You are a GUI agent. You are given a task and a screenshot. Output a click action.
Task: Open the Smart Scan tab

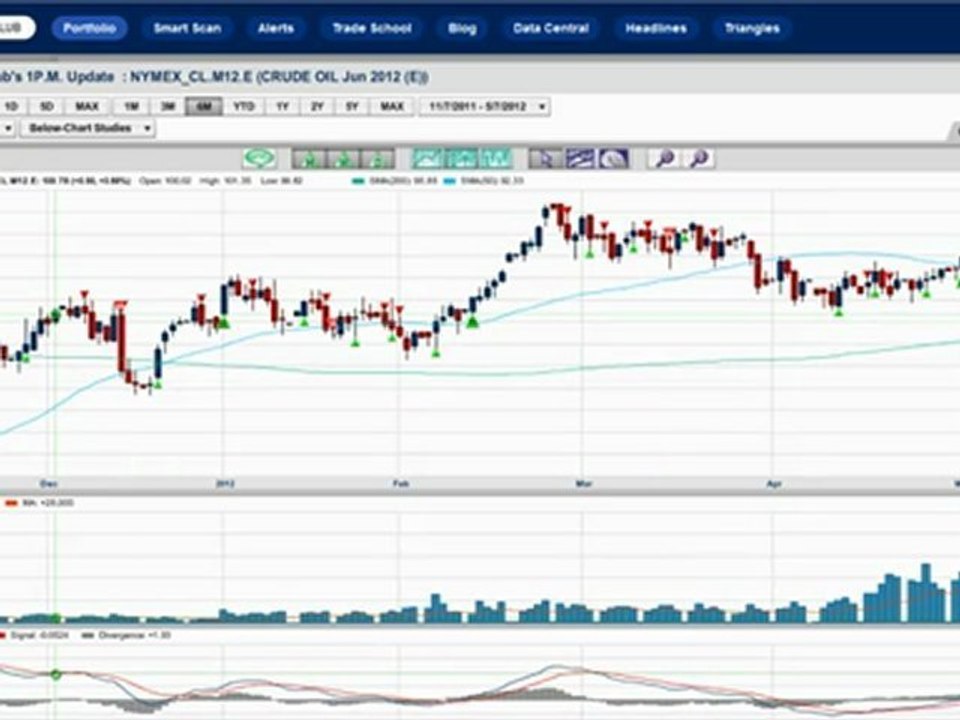[187, 28]
